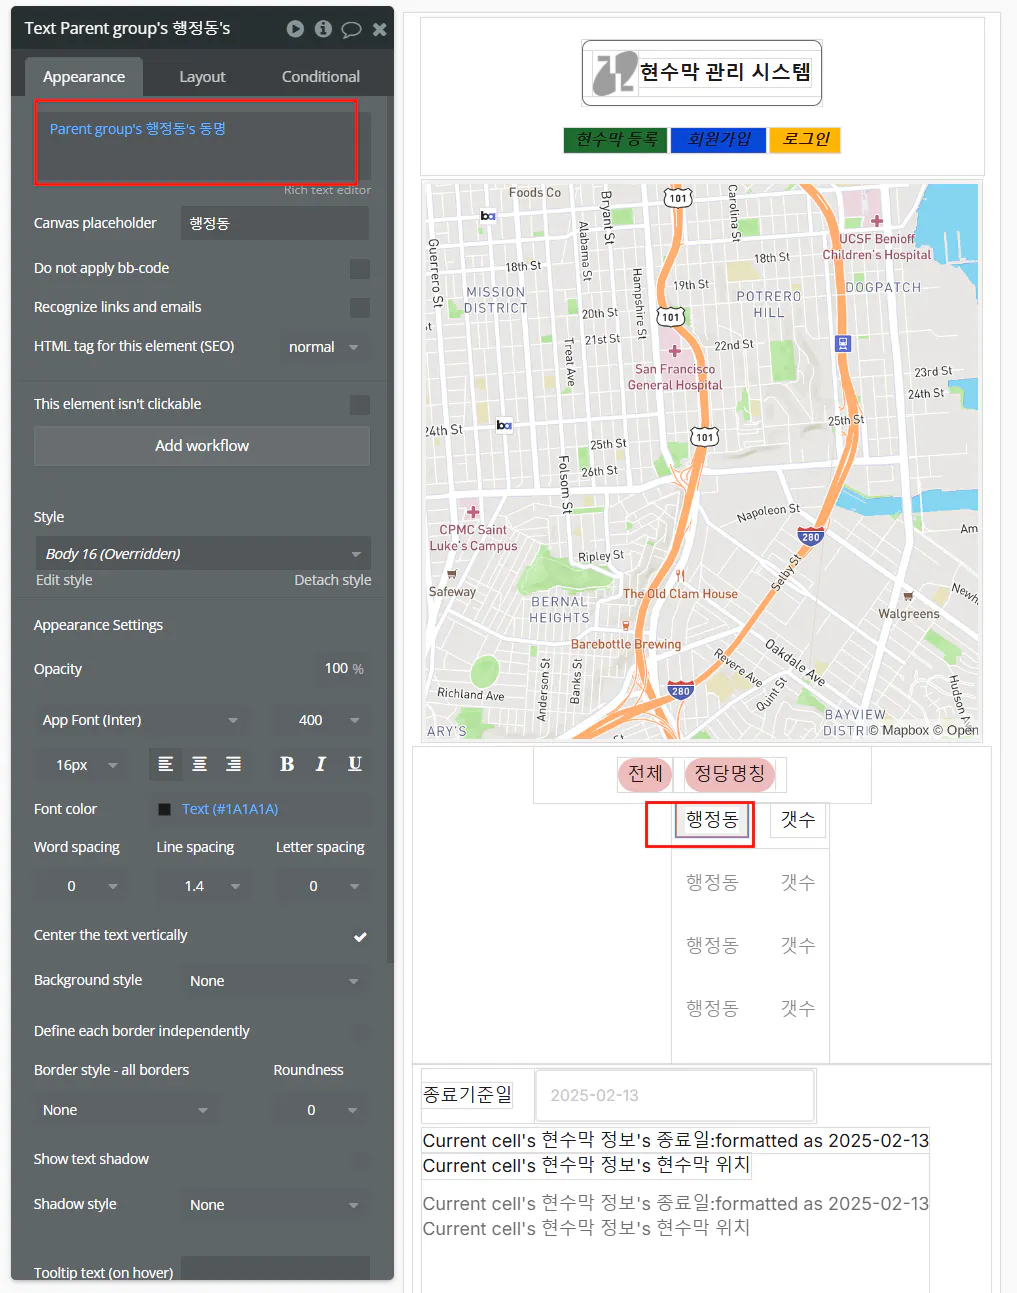Apply italic formatting to the text

(x=320, y=764)
